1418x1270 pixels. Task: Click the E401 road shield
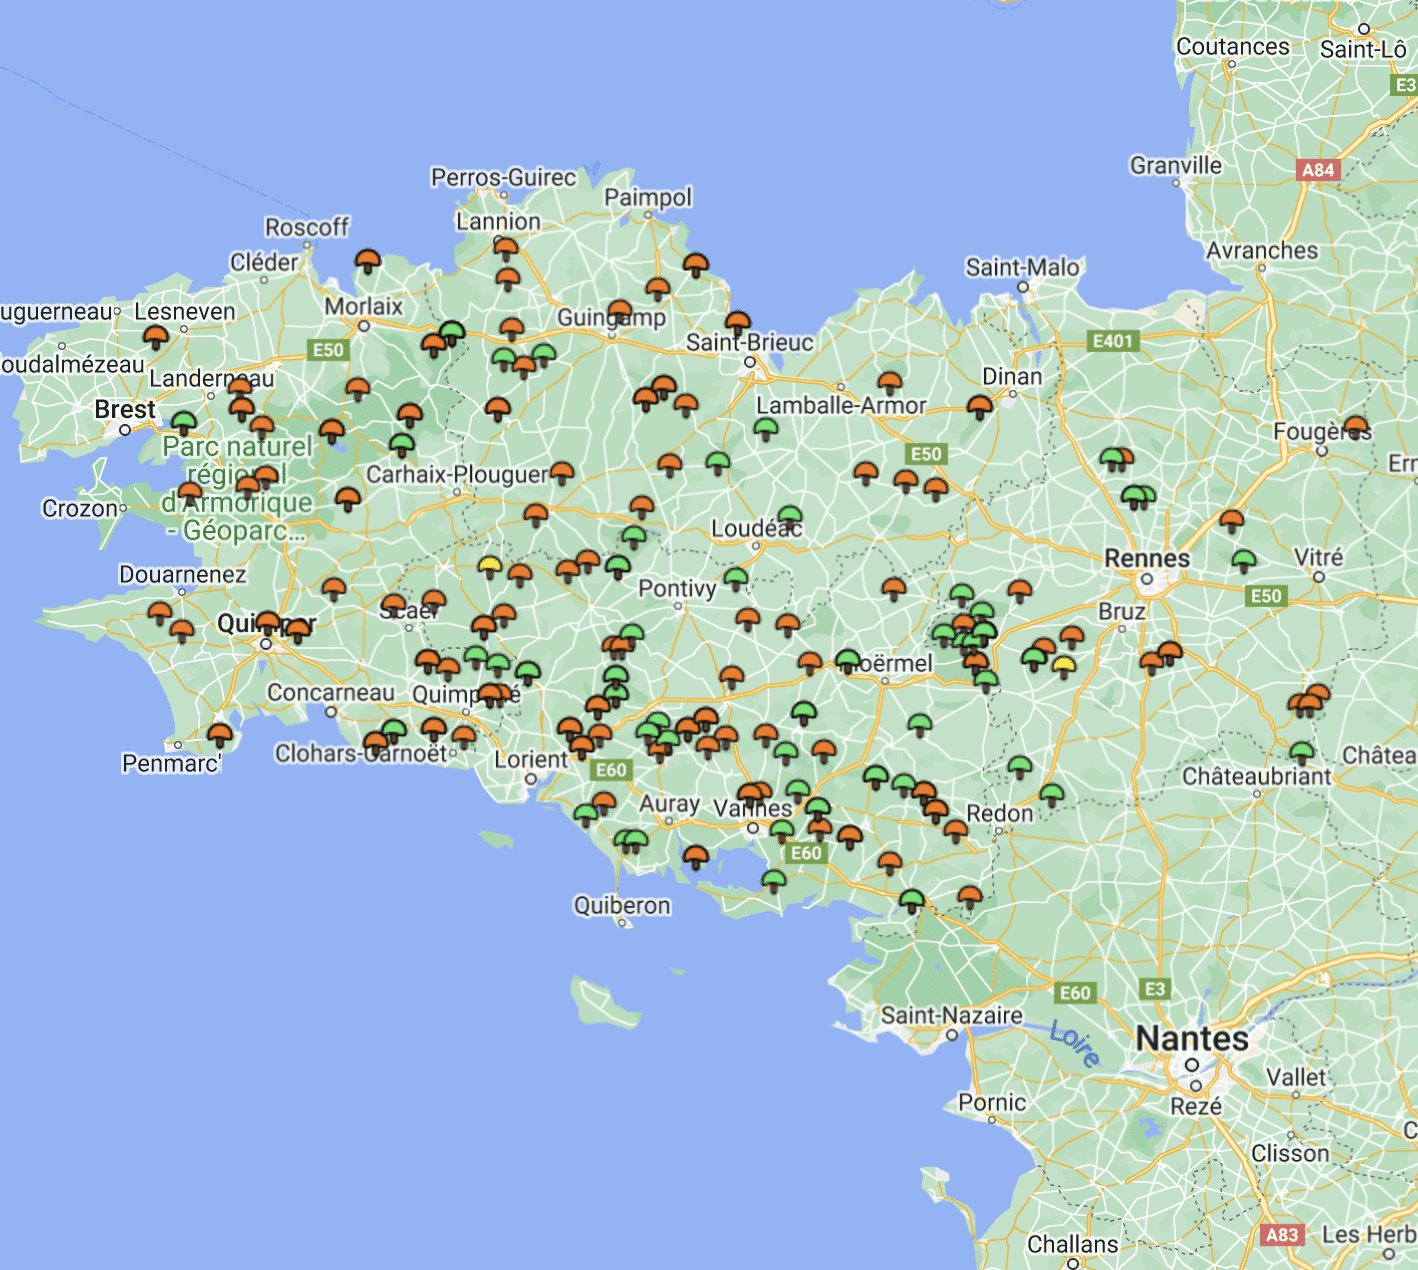click(x=1112, y=341)
